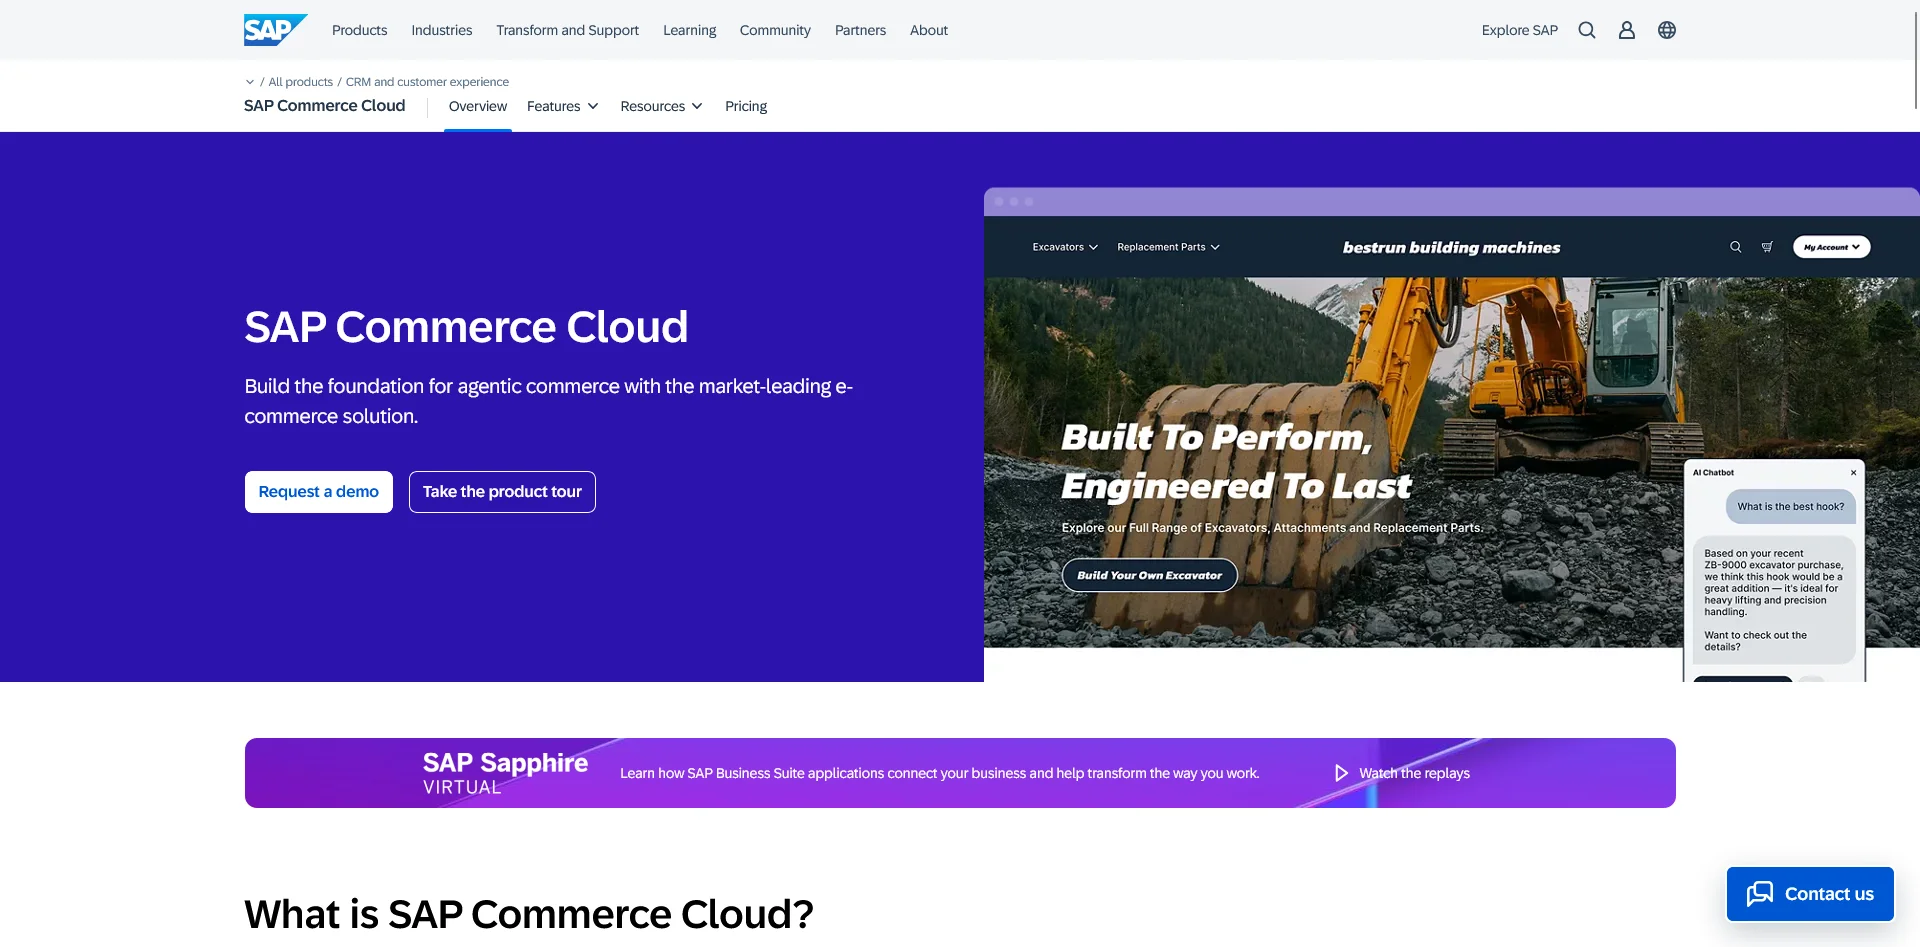Expand the breadcrumb chevron before All products
This screenshot has height=947, width=1920.
pos(250,82)
